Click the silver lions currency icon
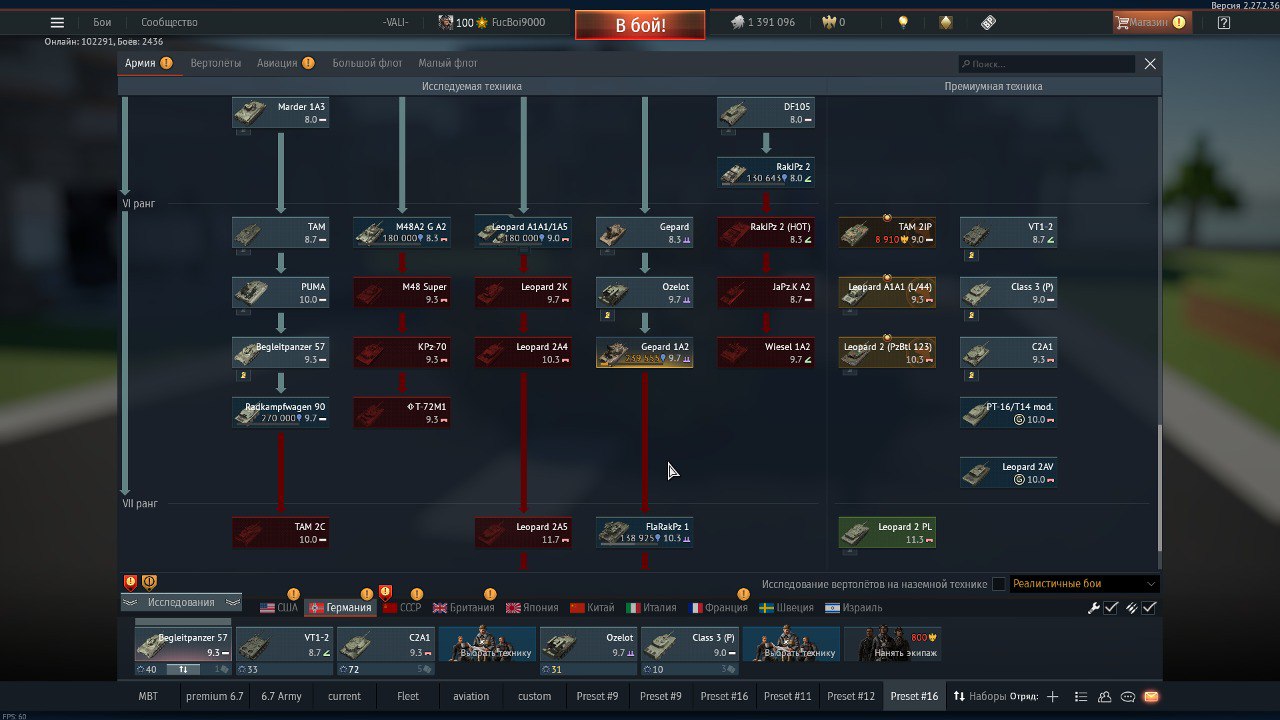1280x720 pixels. 737,22
